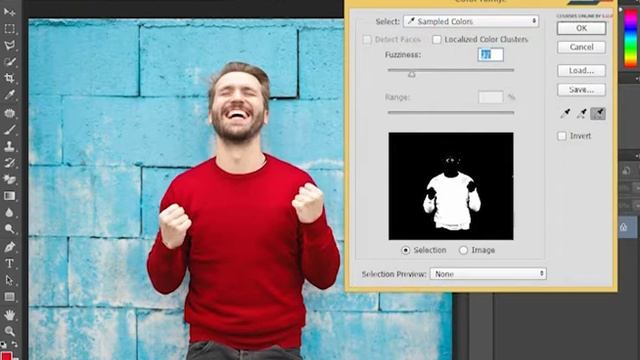Click the Range percentage field

coord(491,97)
